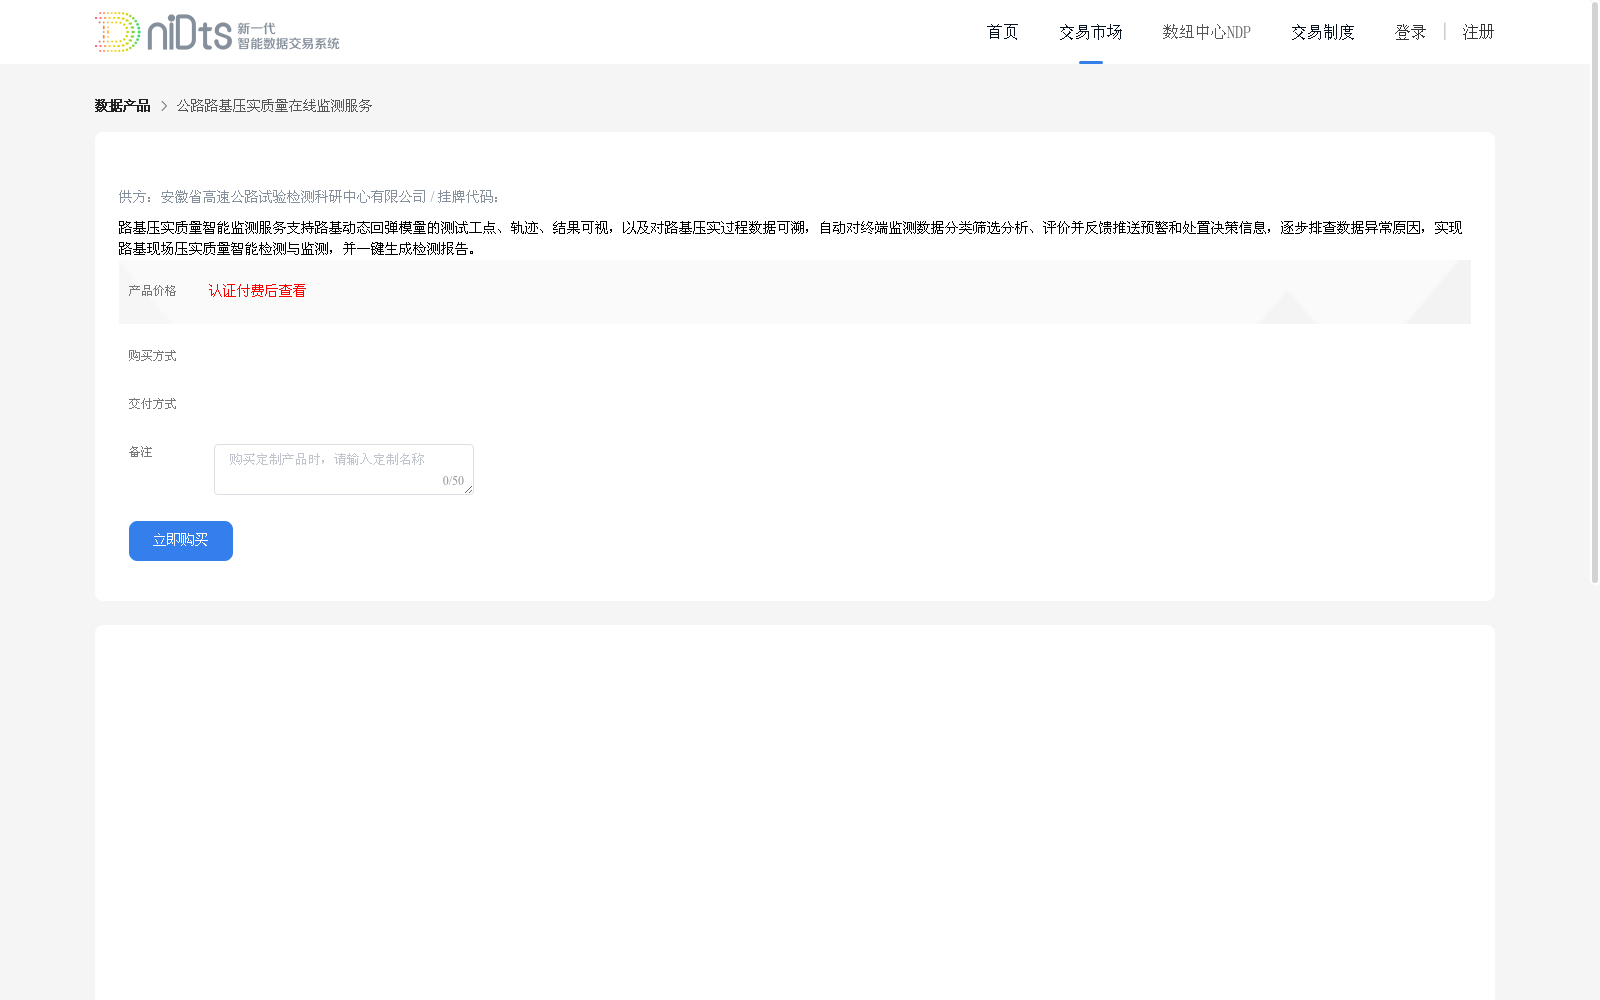
Task: Click the 购买方式 label
Action: pyautogui.click(x=152, y=356)
